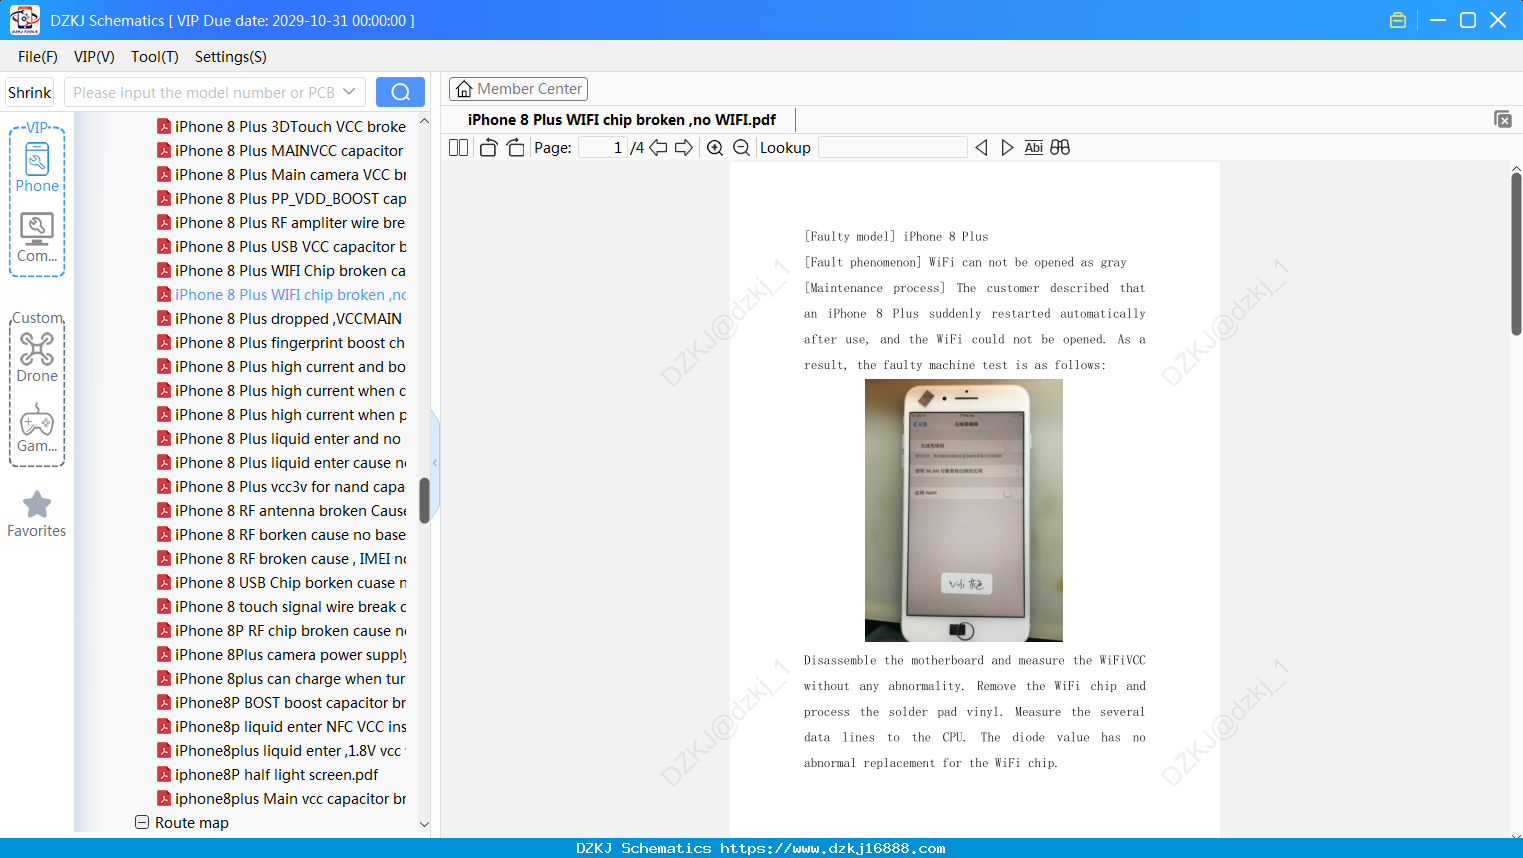The width and height of the screenshot is (1523, 858).
Task: Find next lookup match triangle
Action: (x=1007, y=148)
